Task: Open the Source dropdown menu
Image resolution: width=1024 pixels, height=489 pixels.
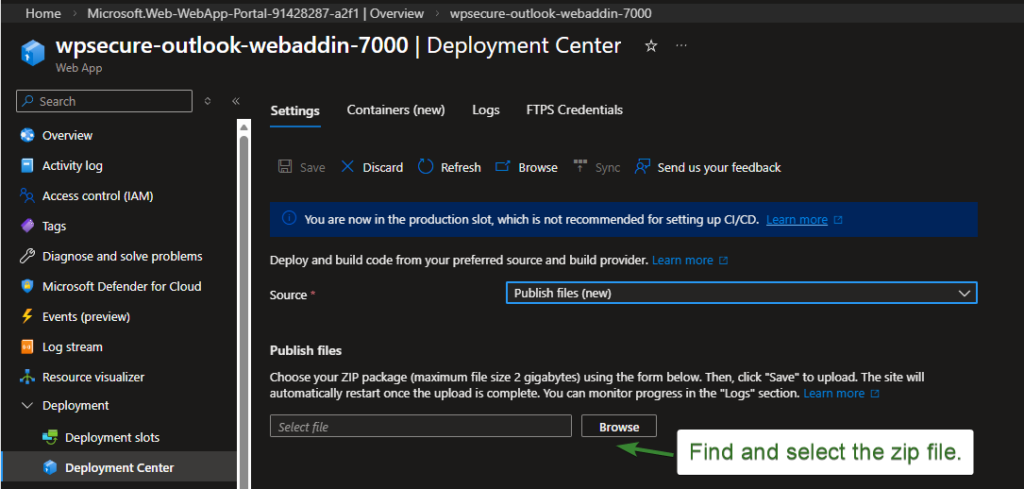Action: click(x=741, y=293)
